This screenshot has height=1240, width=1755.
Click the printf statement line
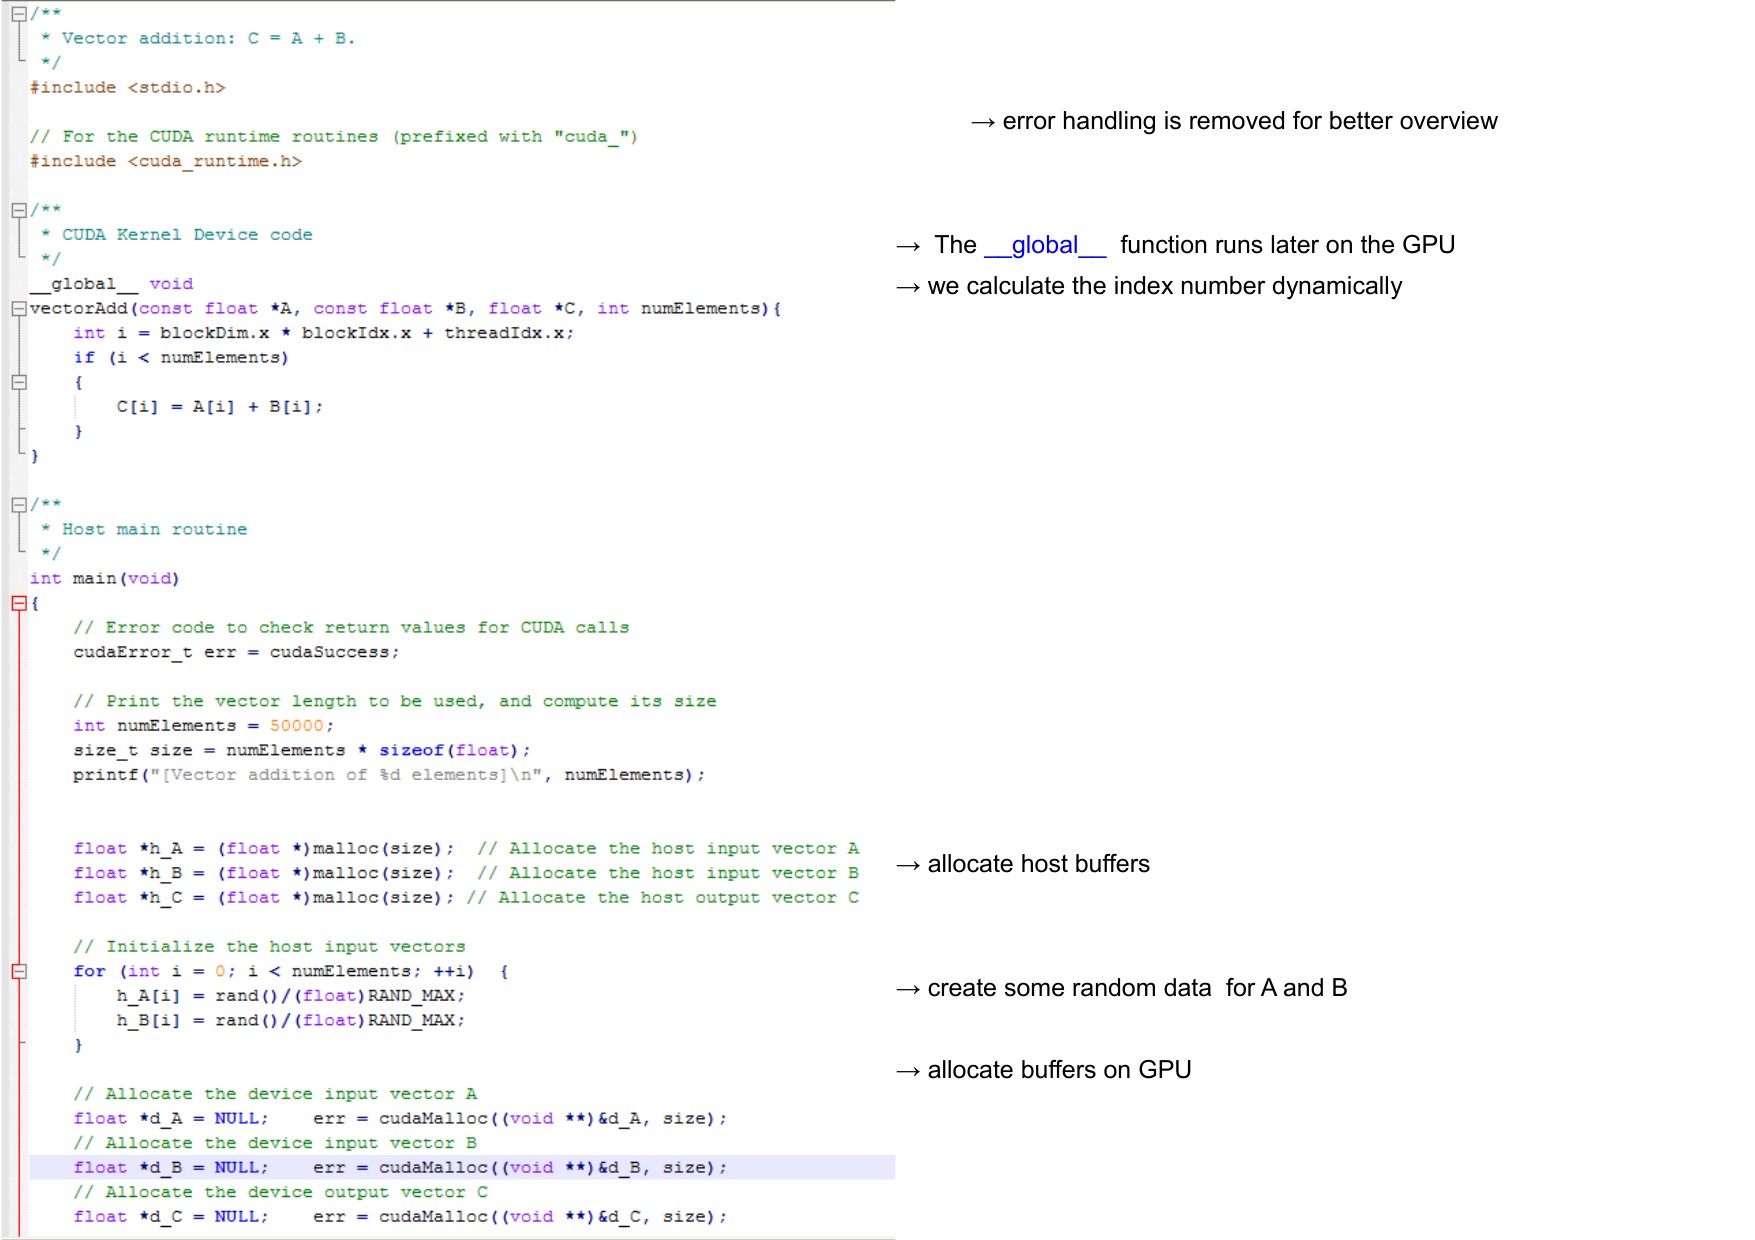click(x=388, y=775)
